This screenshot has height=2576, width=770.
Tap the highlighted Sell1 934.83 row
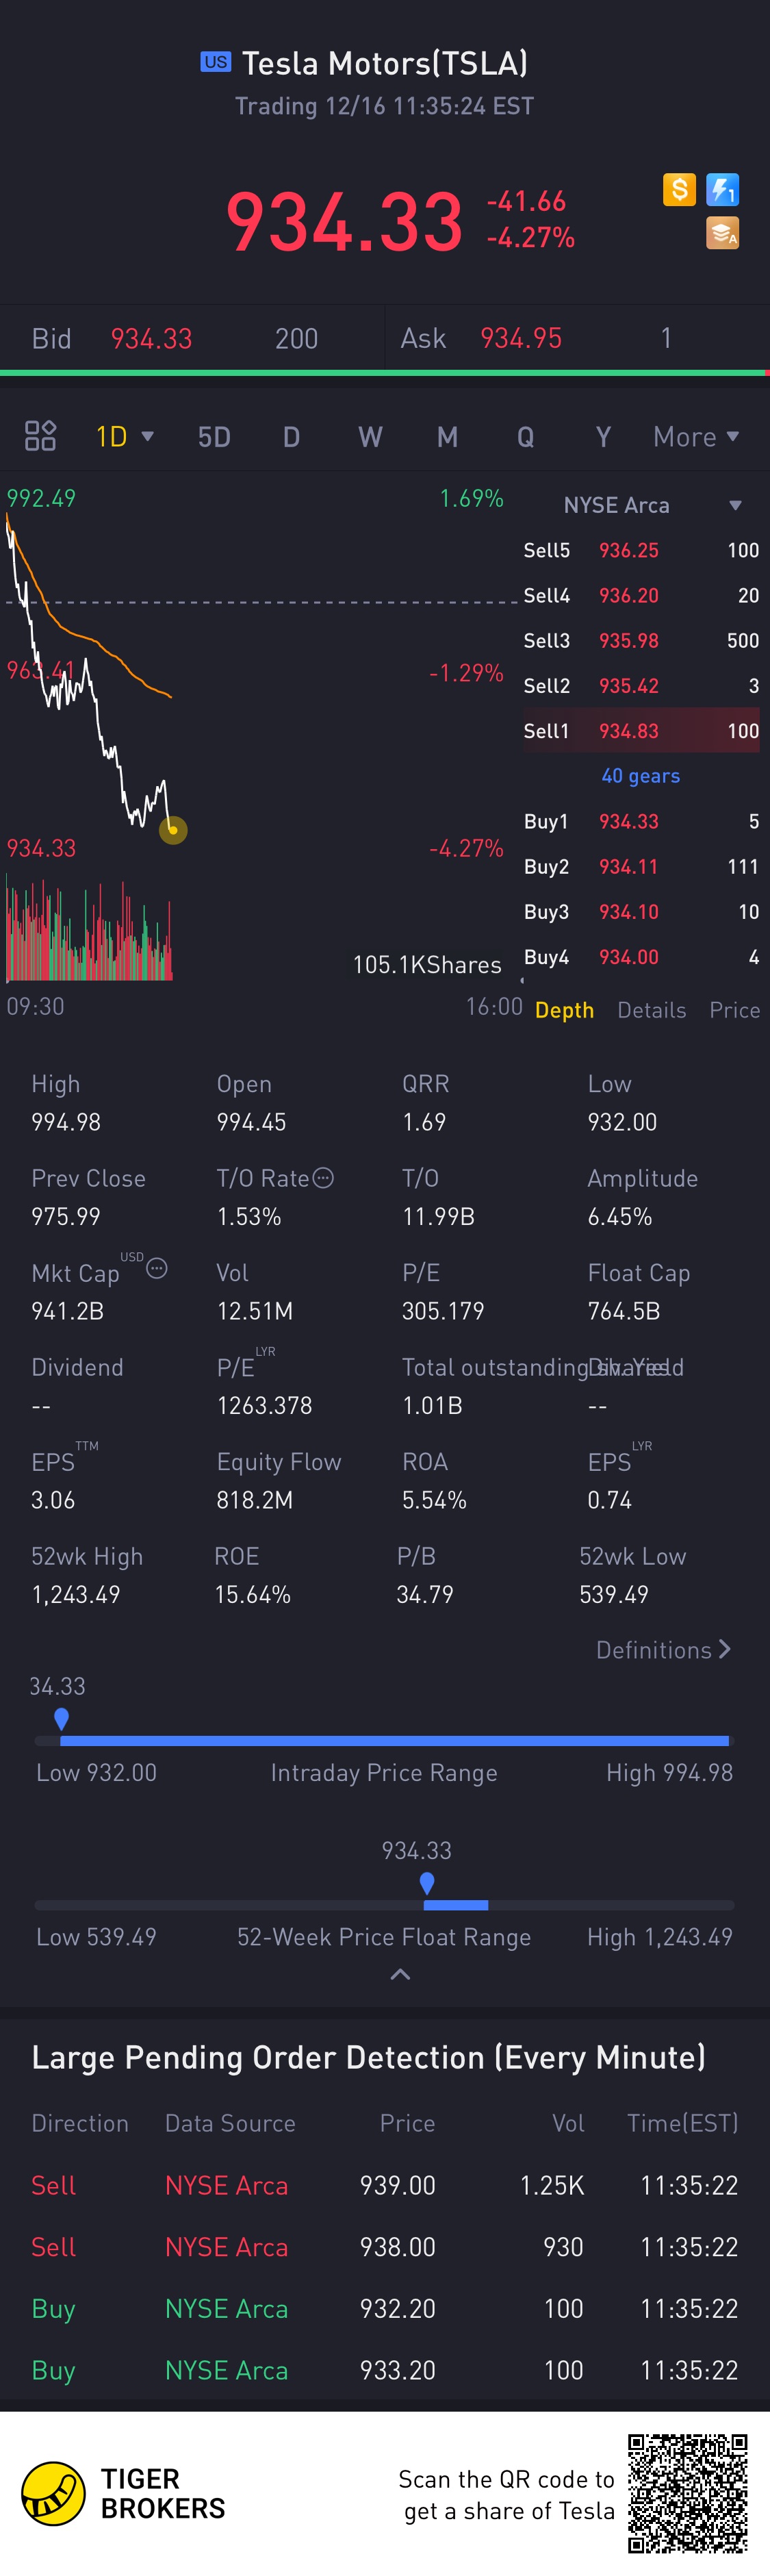641,731
